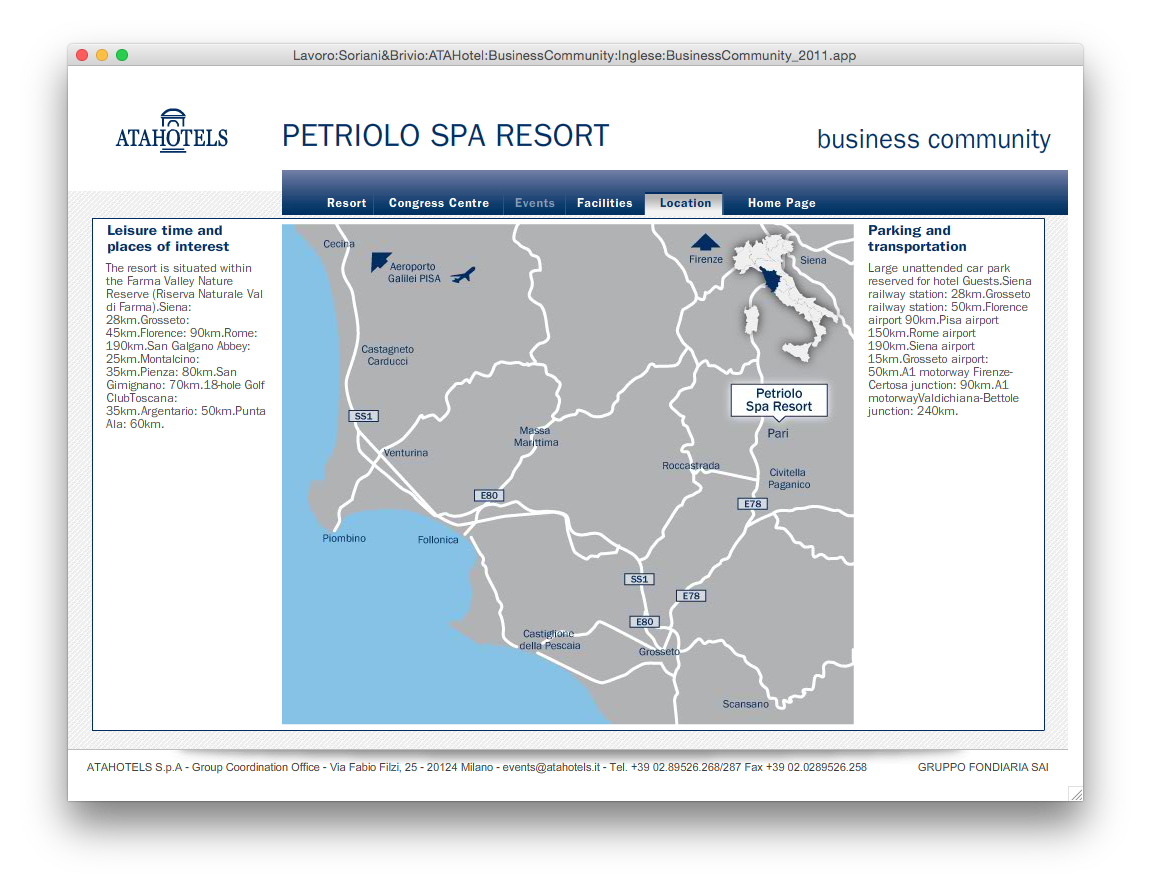Click the Aeroporto Galilei direction arrow marker
Screen dimensions: 1151x893
(380, 261)
